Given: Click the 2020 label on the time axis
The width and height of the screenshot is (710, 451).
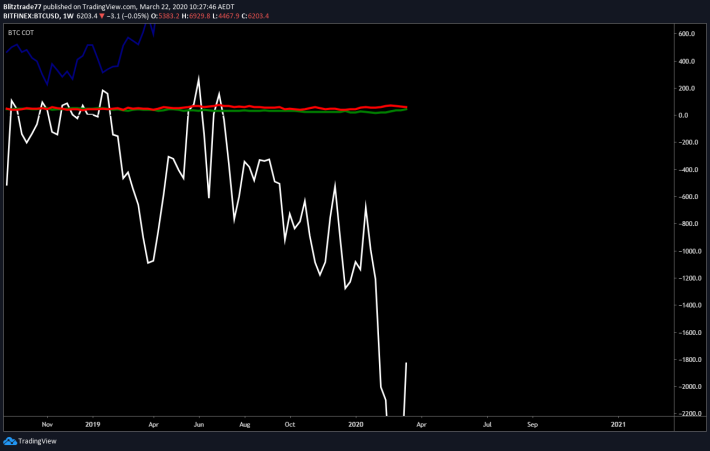Looking at the screenshot, I should pyautogui.click(x=356, y=425).
